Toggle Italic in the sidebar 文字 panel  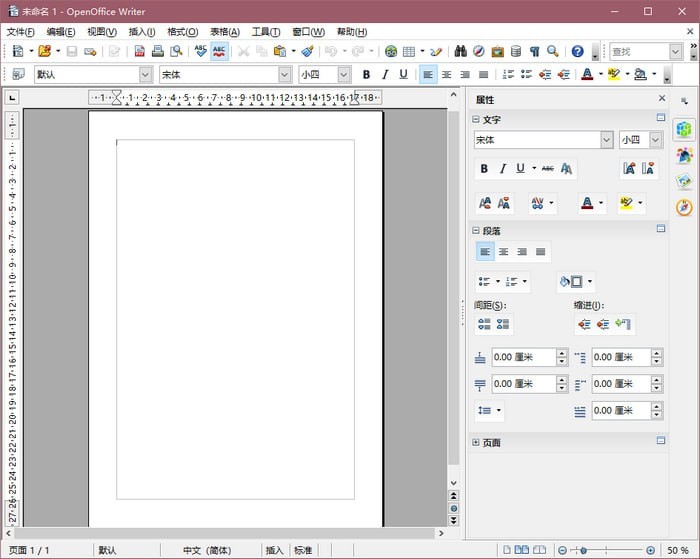[503, 169]
